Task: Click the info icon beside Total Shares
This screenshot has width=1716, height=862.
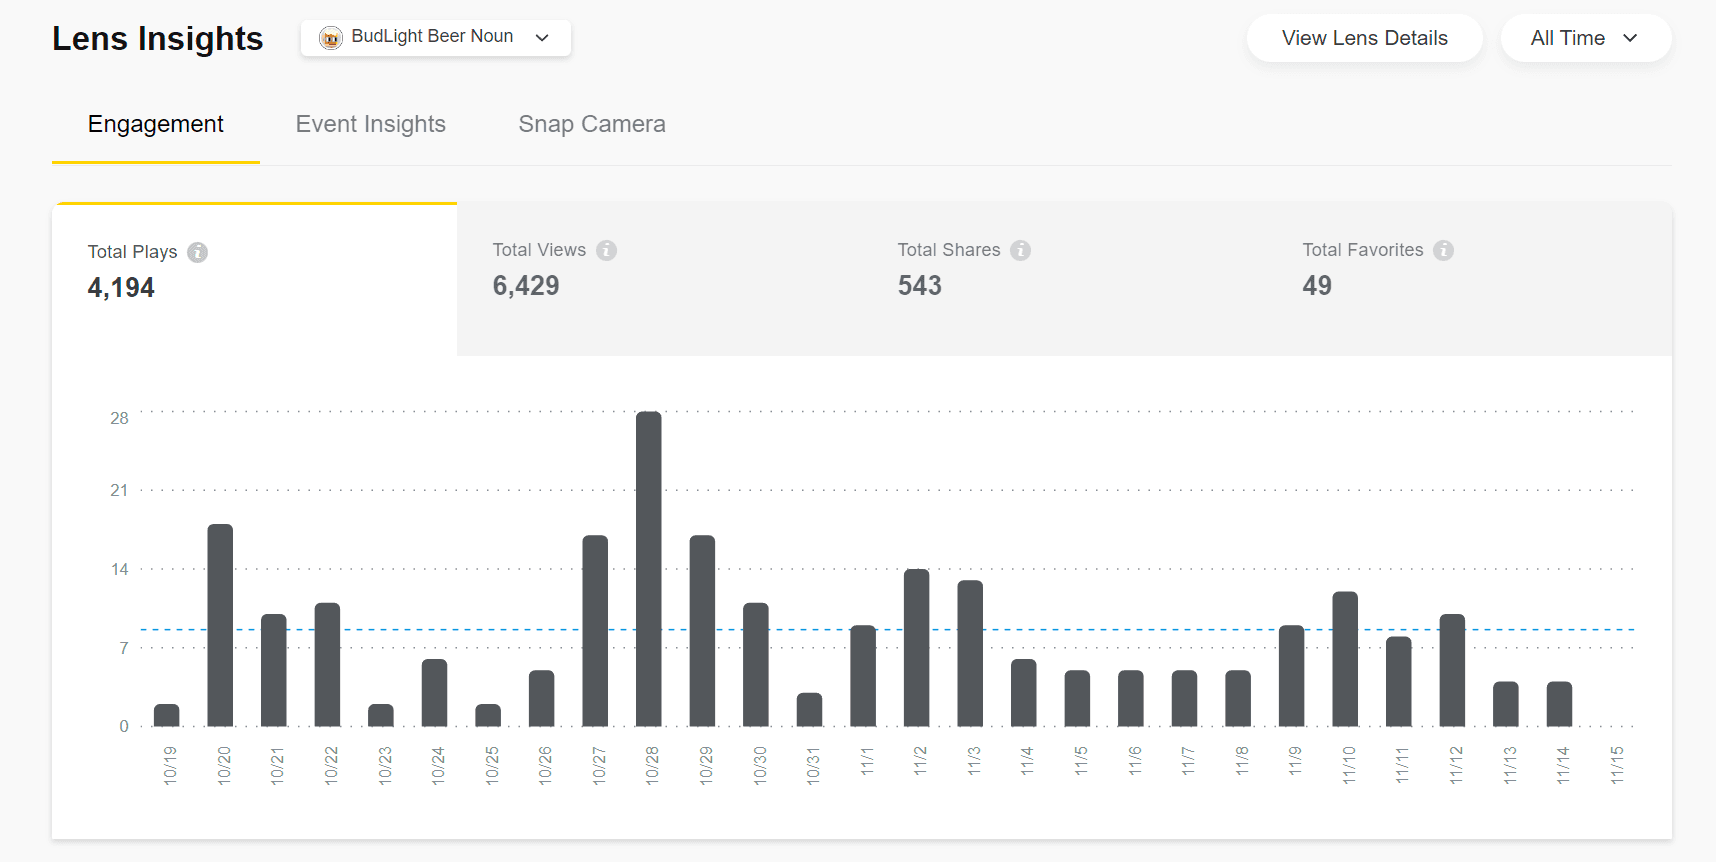Action: tap(1020, 250)
